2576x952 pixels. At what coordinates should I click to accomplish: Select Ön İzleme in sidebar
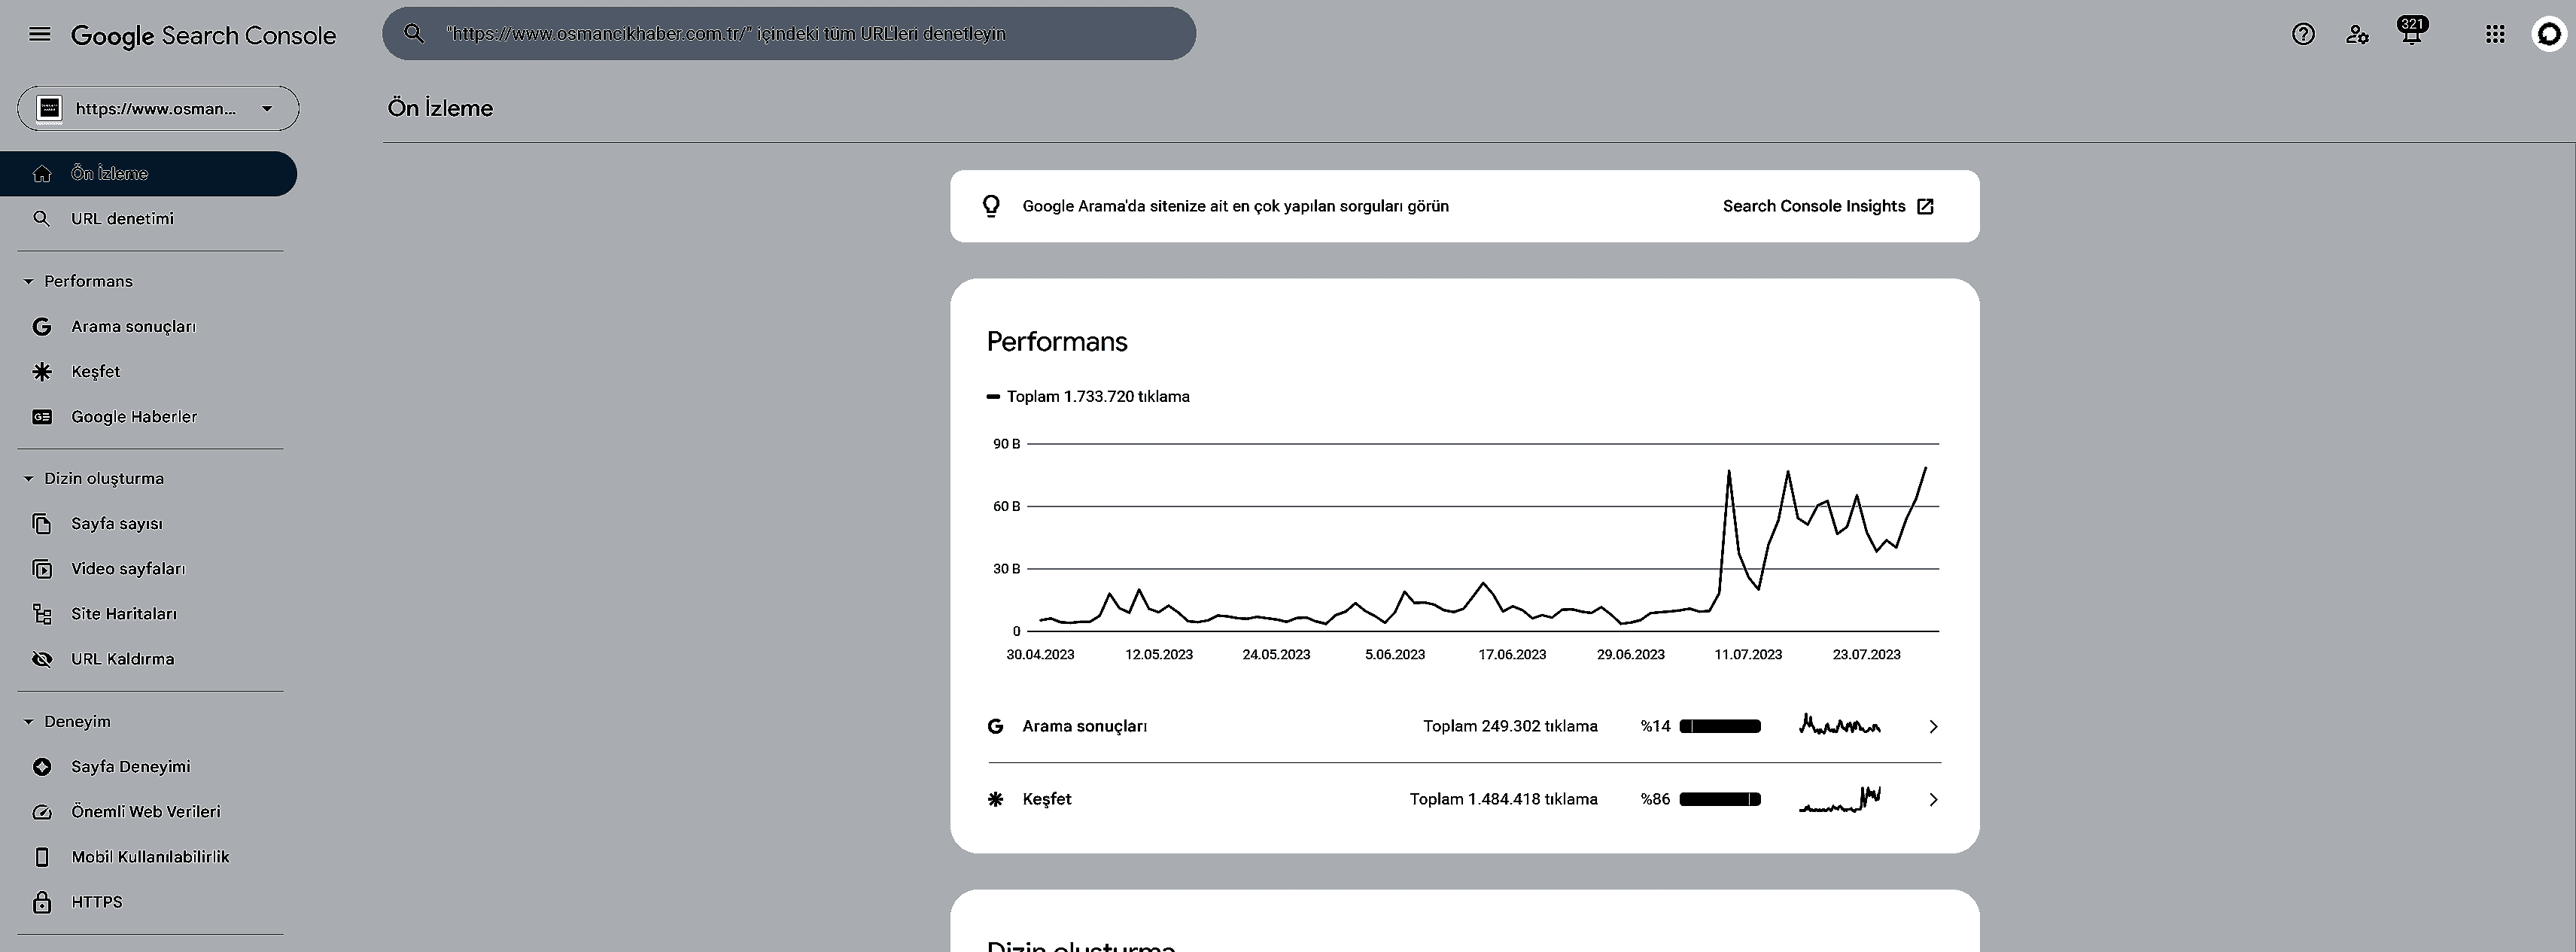pyautogui.click(x=148, y=174)
